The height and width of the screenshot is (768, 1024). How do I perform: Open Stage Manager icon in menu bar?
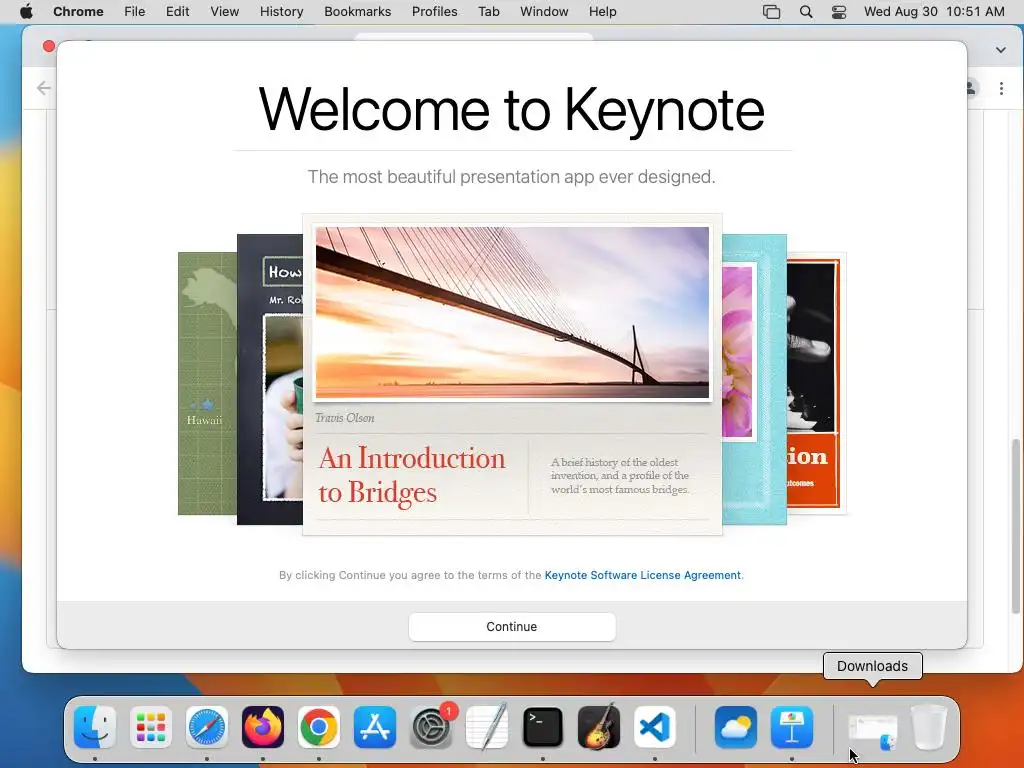tap(771, 12)
